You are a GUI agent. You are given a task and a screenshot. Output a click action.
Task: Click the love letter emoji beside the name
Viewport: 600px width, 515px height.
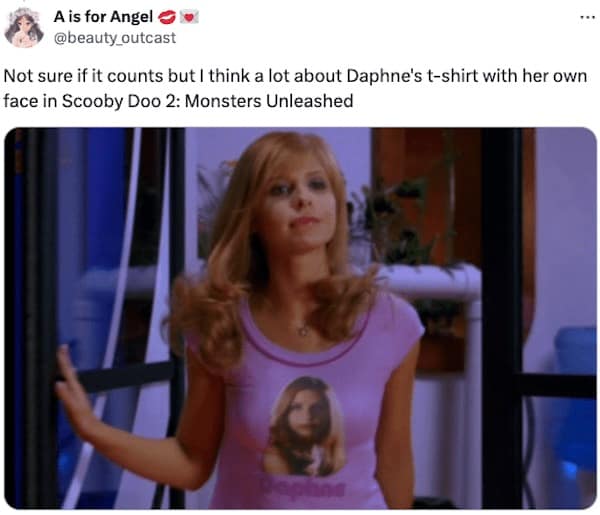(189, 17)
